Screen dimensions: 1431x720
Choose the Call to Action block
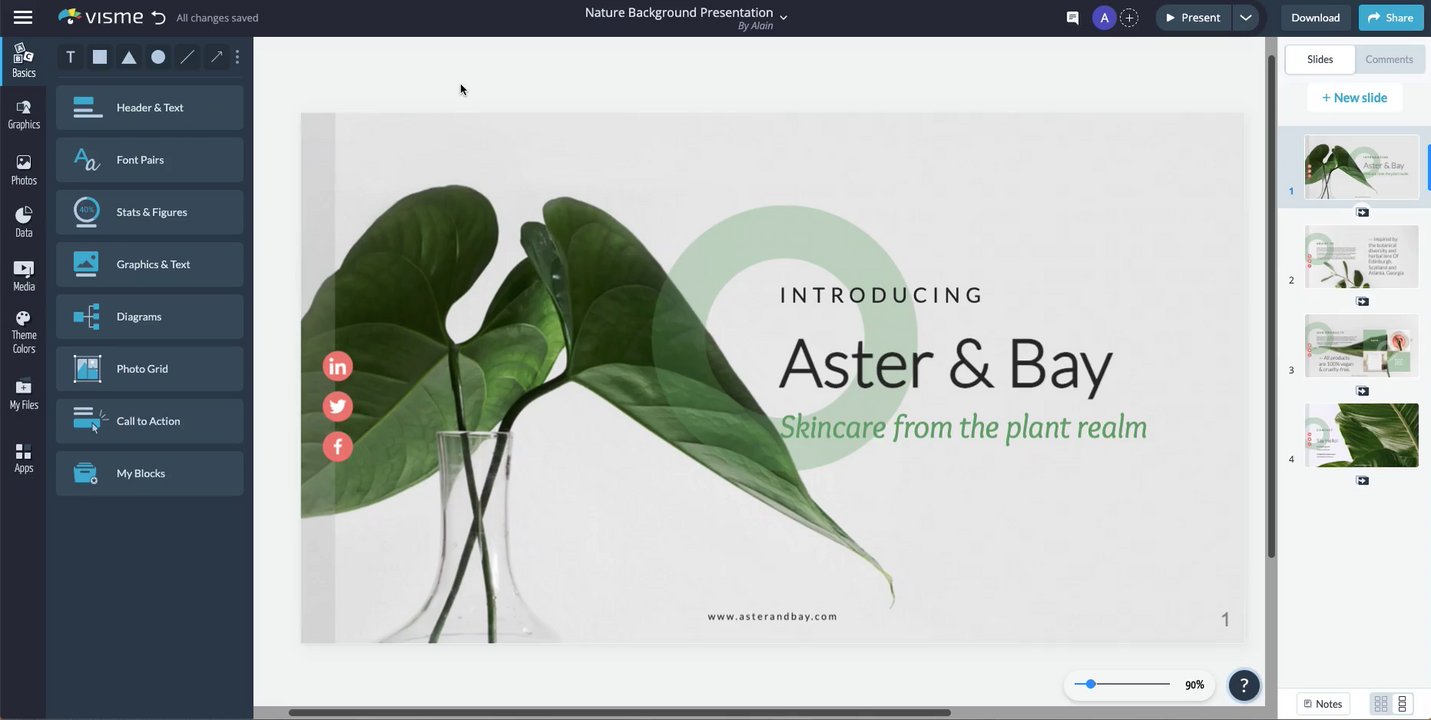click(150, 421)
